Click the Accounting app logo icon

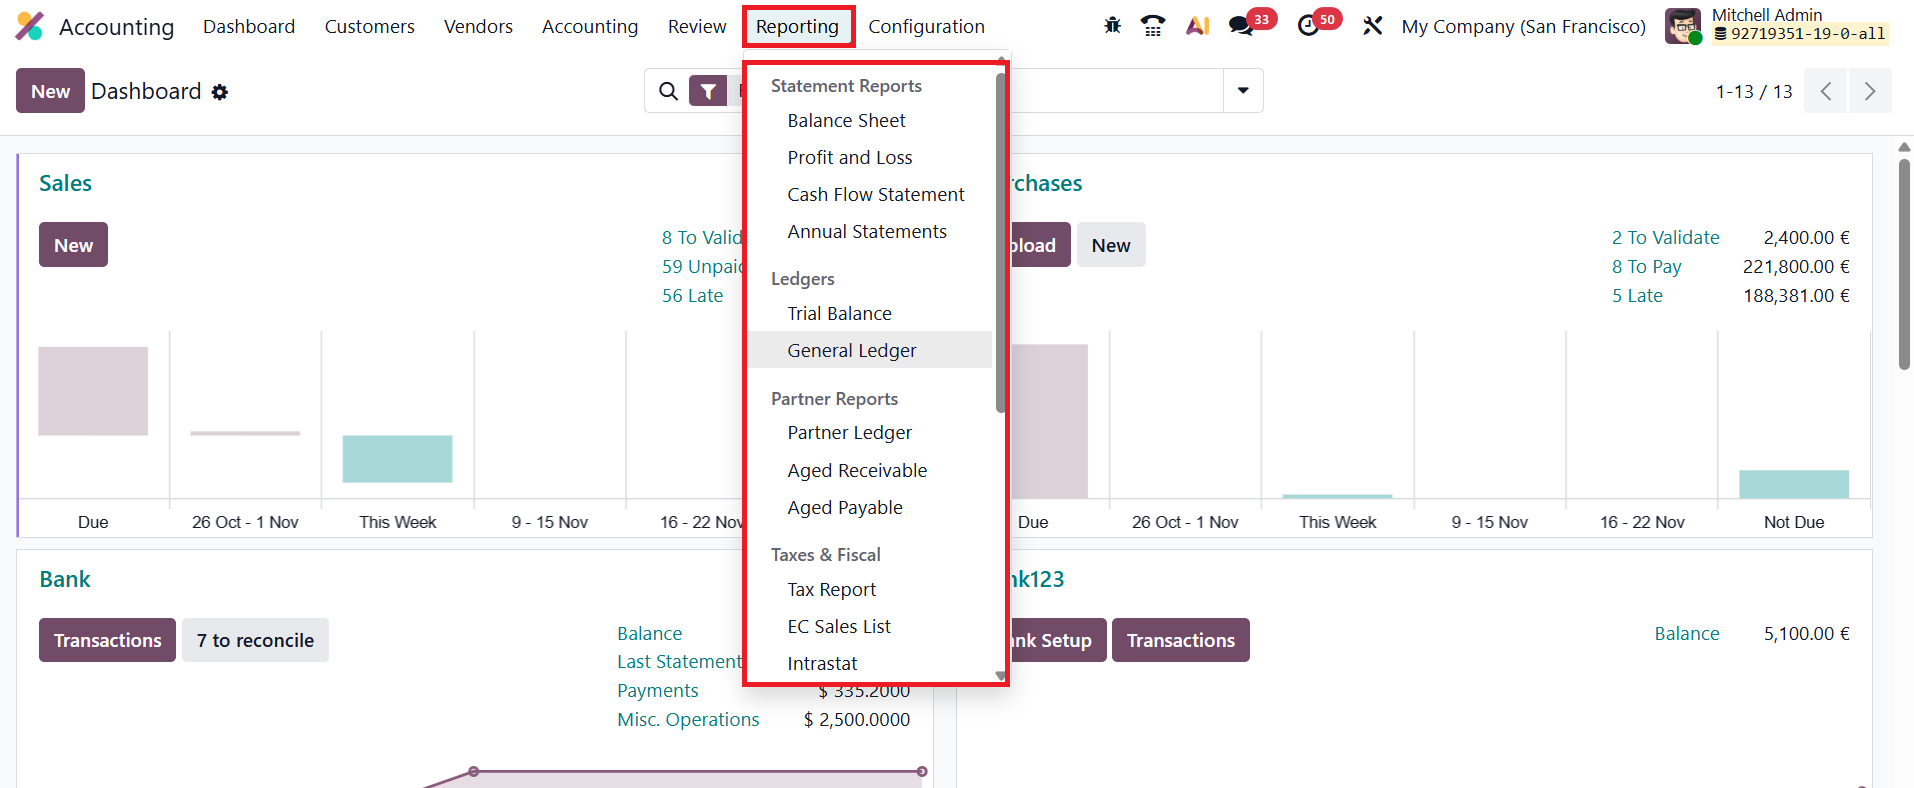pos(29,26)
